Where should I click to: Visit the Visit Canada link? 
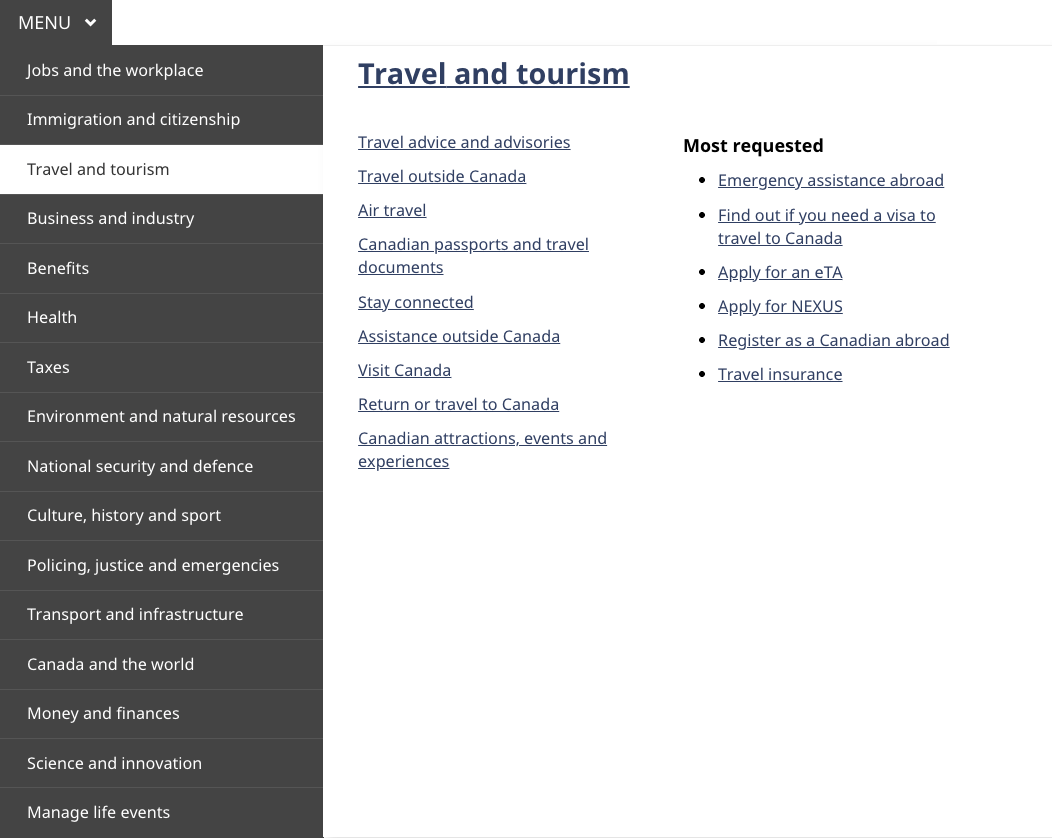click(x=405, y=371)
